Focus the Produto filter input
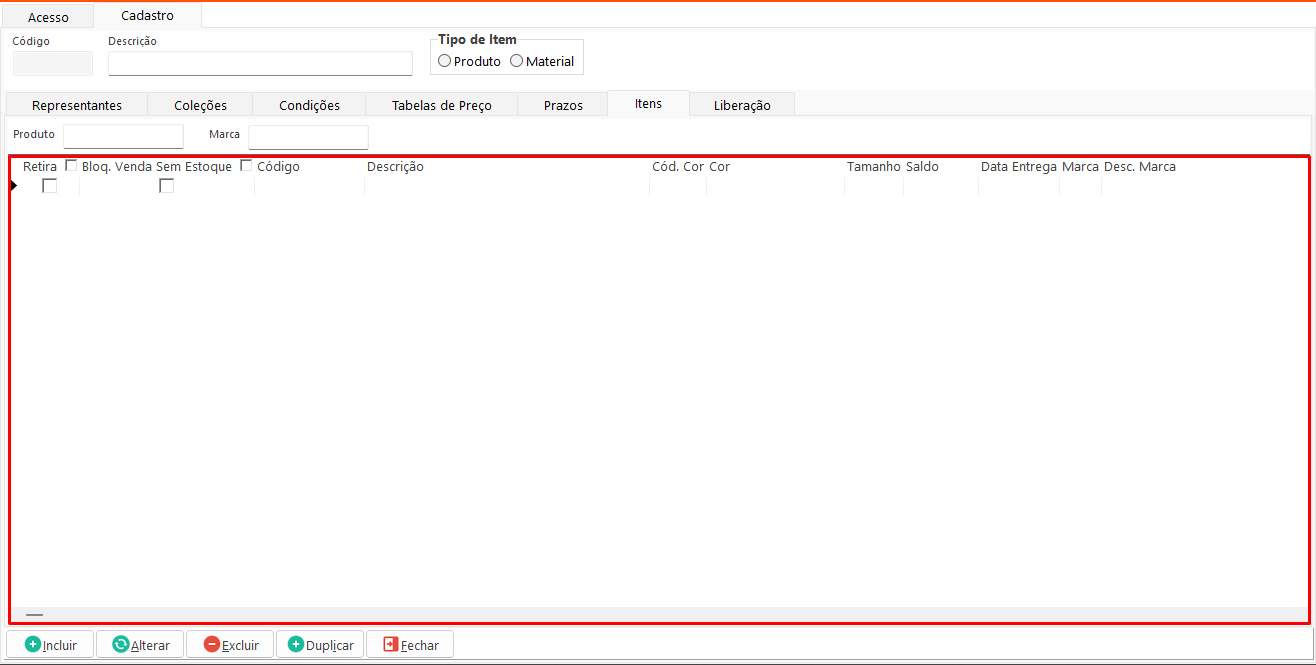Image resolution: width=1316 pixels, height=665 pixels. click(123, 136)
